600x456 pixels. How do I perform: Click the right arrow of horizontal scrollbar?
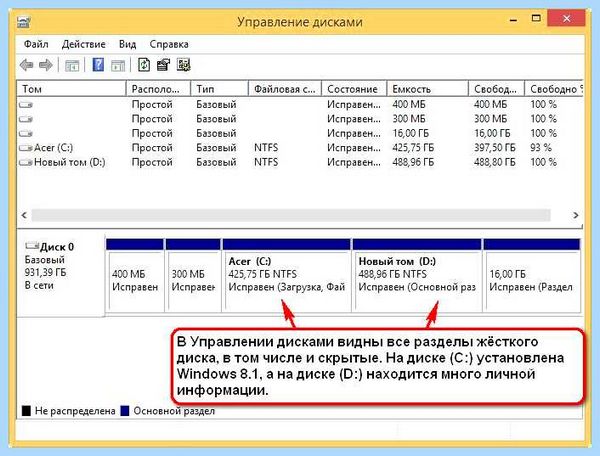(x=576, y=215)
